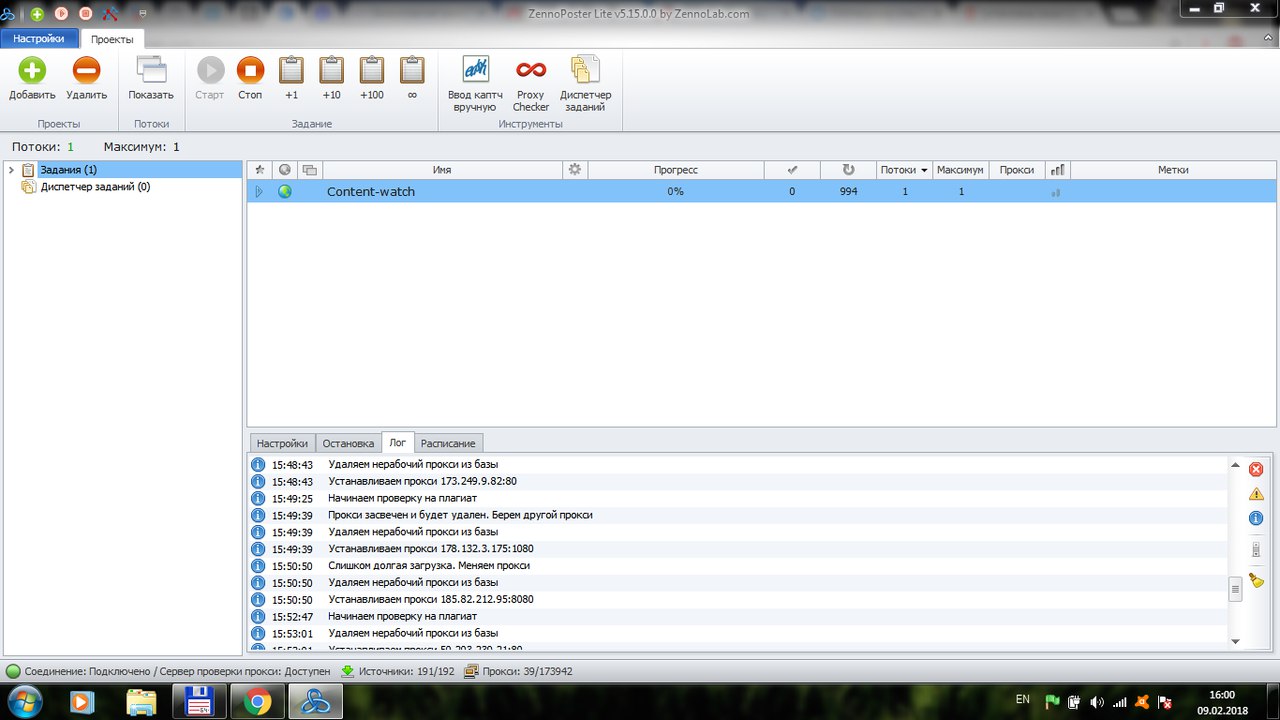Click the 0% progress bar of Content-watch
This screenshot has width=1280, height=720.
[676, 191]
